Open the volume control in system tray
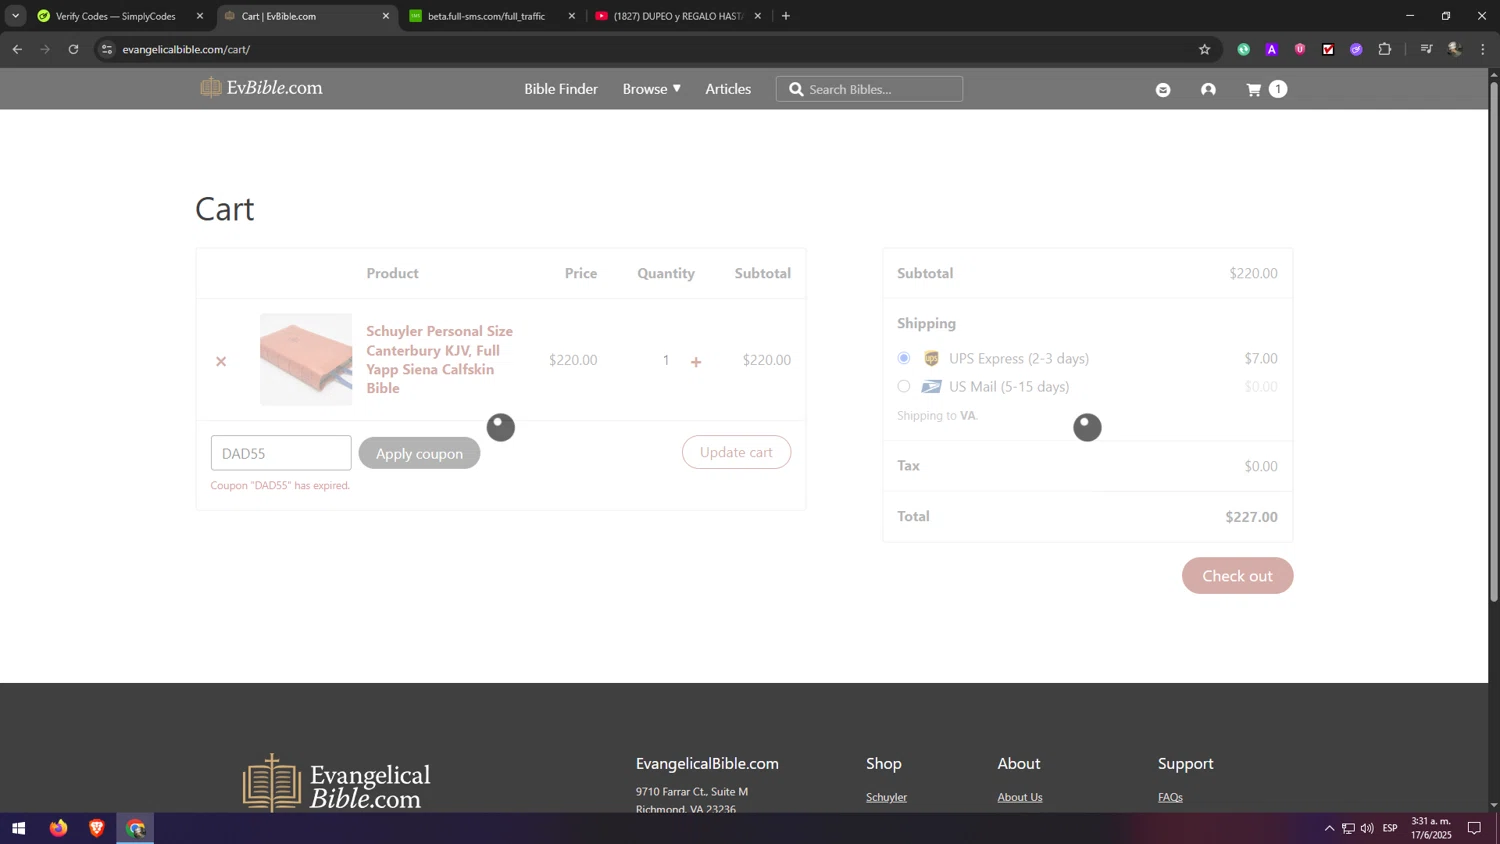The width and height of the screenshot is (1500, 844). 1367,828
